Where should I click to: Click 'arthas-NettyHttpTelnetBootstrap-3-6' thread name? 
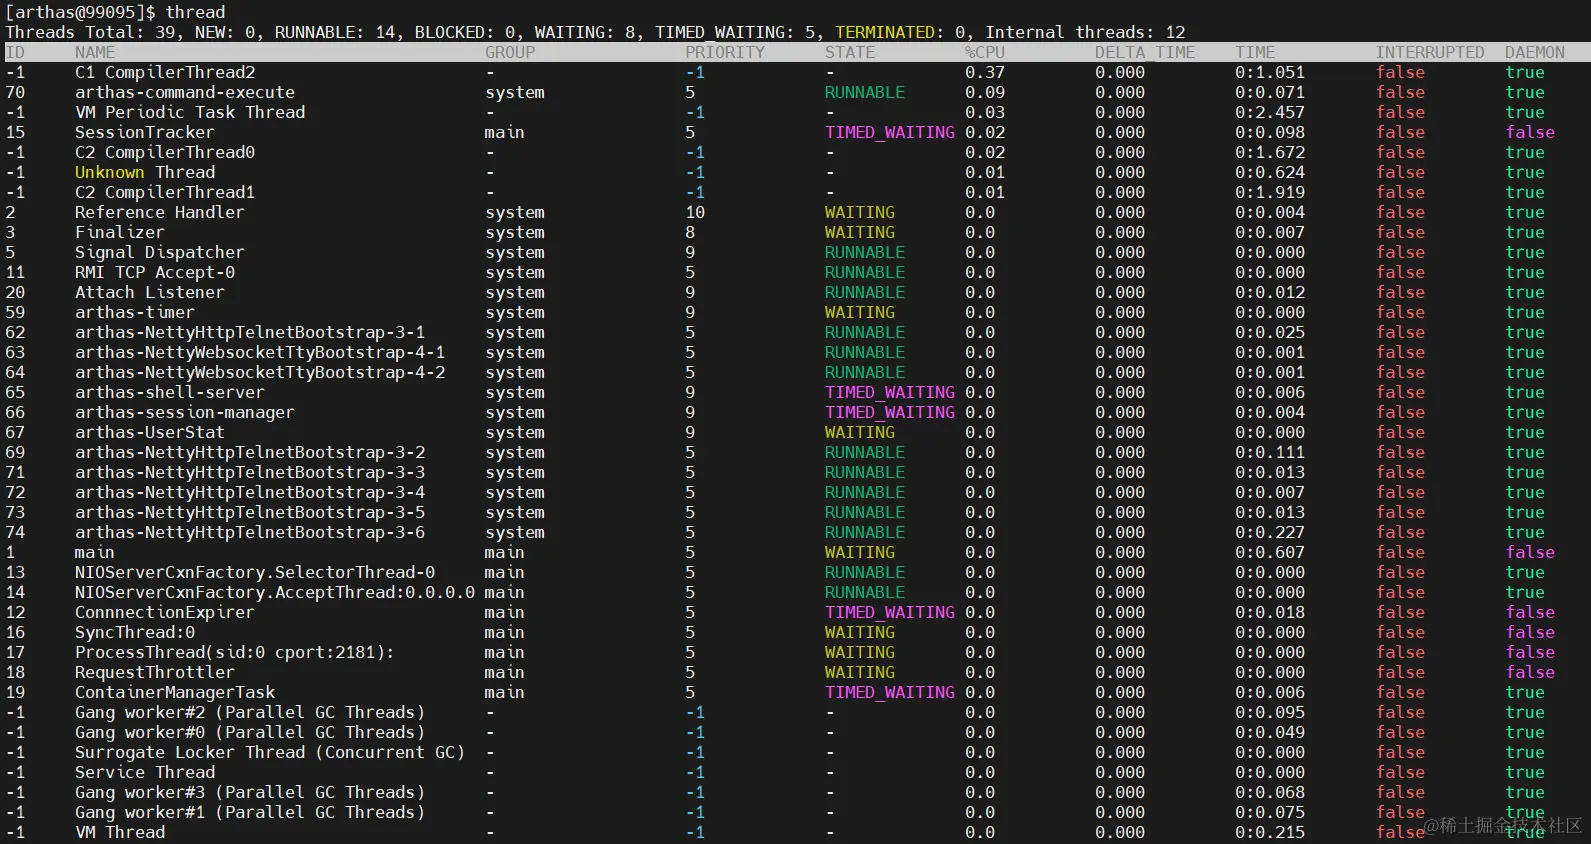tap(250, 532)
